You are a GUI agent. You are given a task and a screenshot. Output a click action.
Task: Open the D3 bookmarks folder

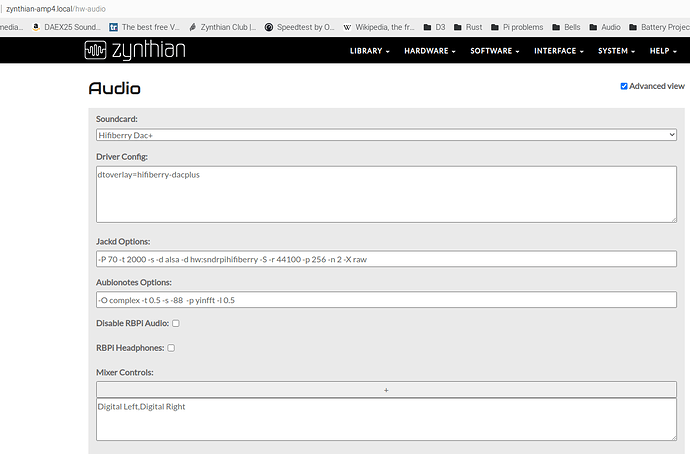(x=434, y=27)
